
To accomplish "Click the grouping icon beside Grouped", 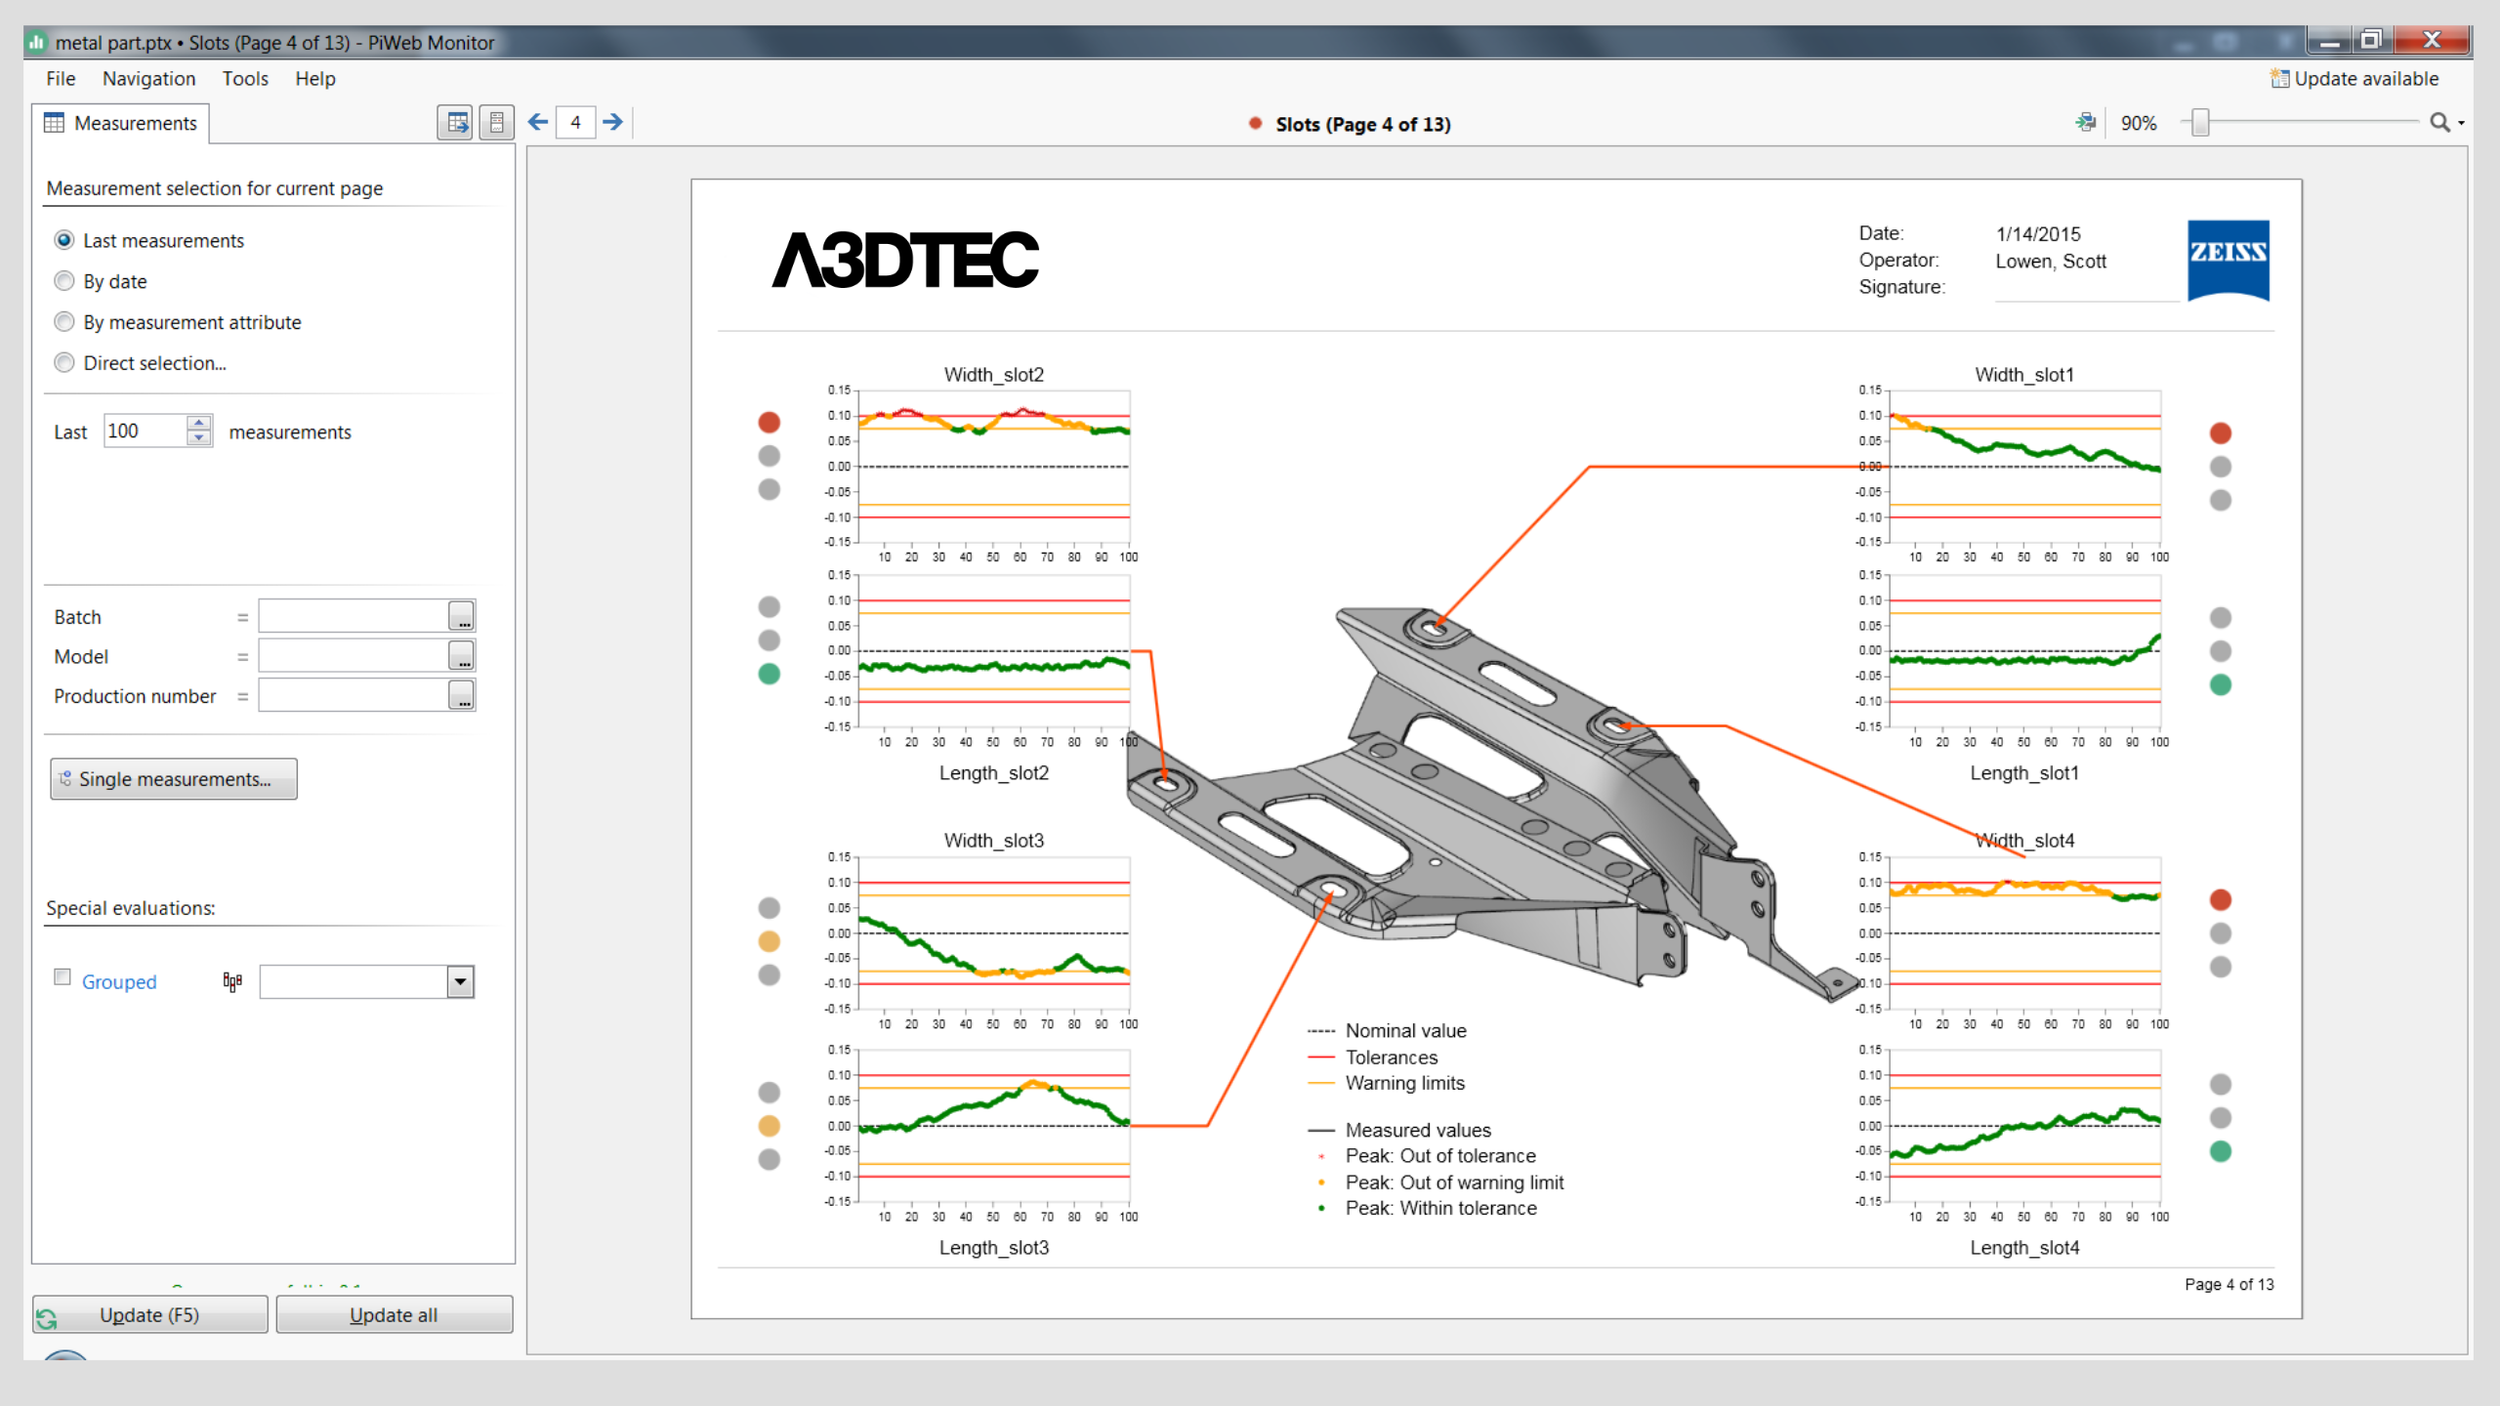I will 232,982.
